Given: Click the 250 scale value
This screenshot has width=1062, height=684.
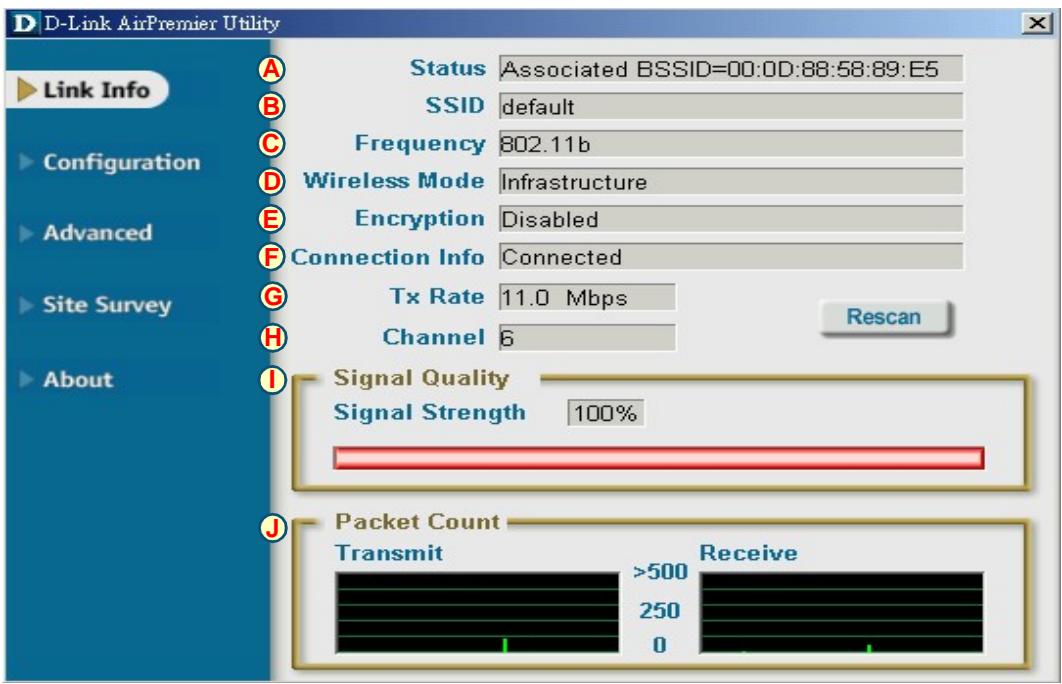Looking at the screenshot, I should tap(660, 611).
